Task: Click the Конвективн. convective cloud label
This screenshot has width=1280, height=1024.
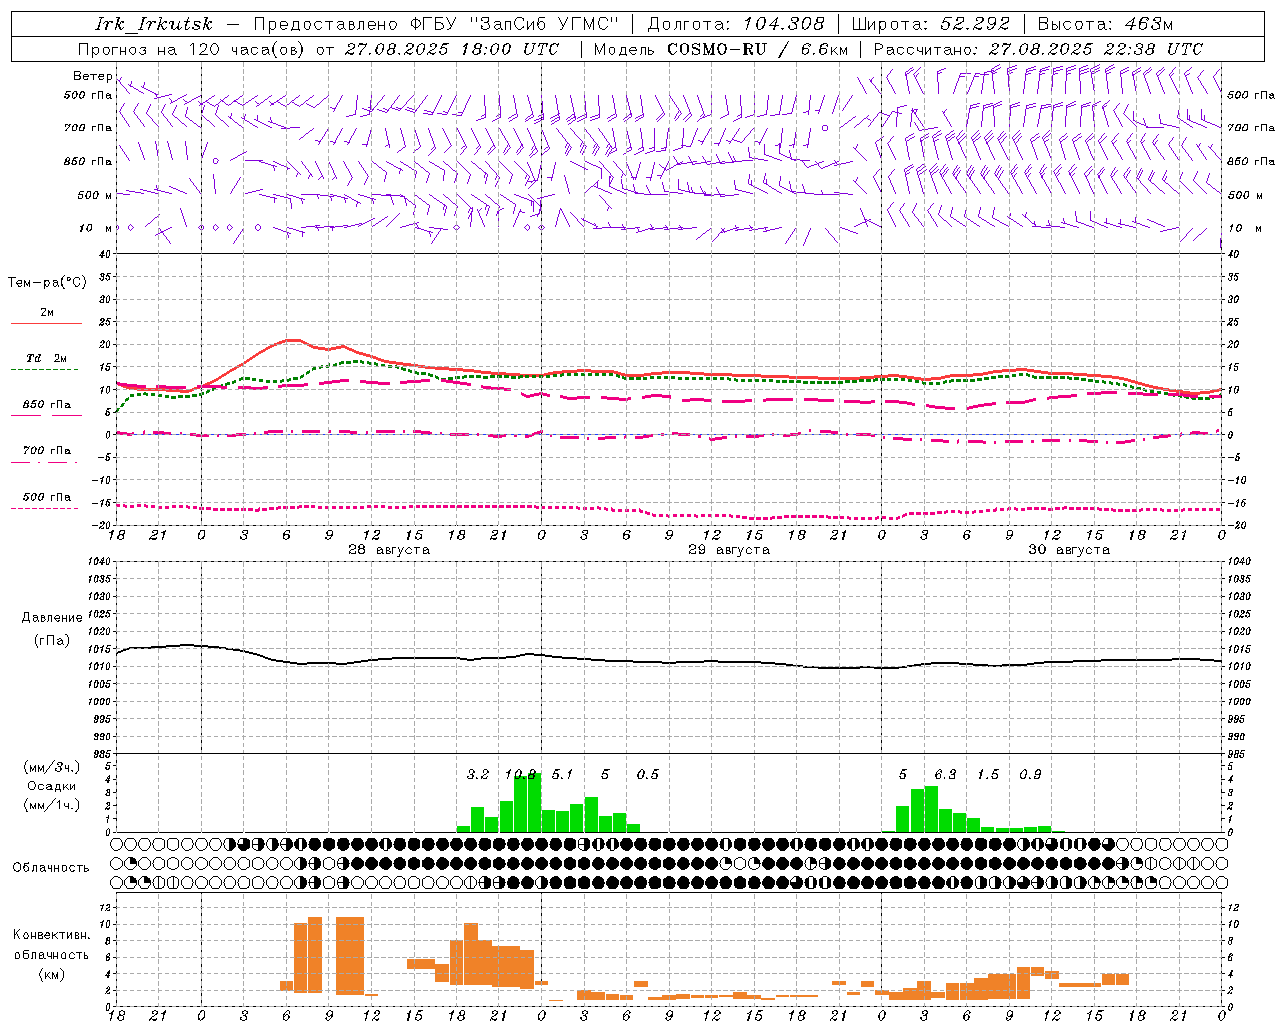Action: click(x=52, y=935)
